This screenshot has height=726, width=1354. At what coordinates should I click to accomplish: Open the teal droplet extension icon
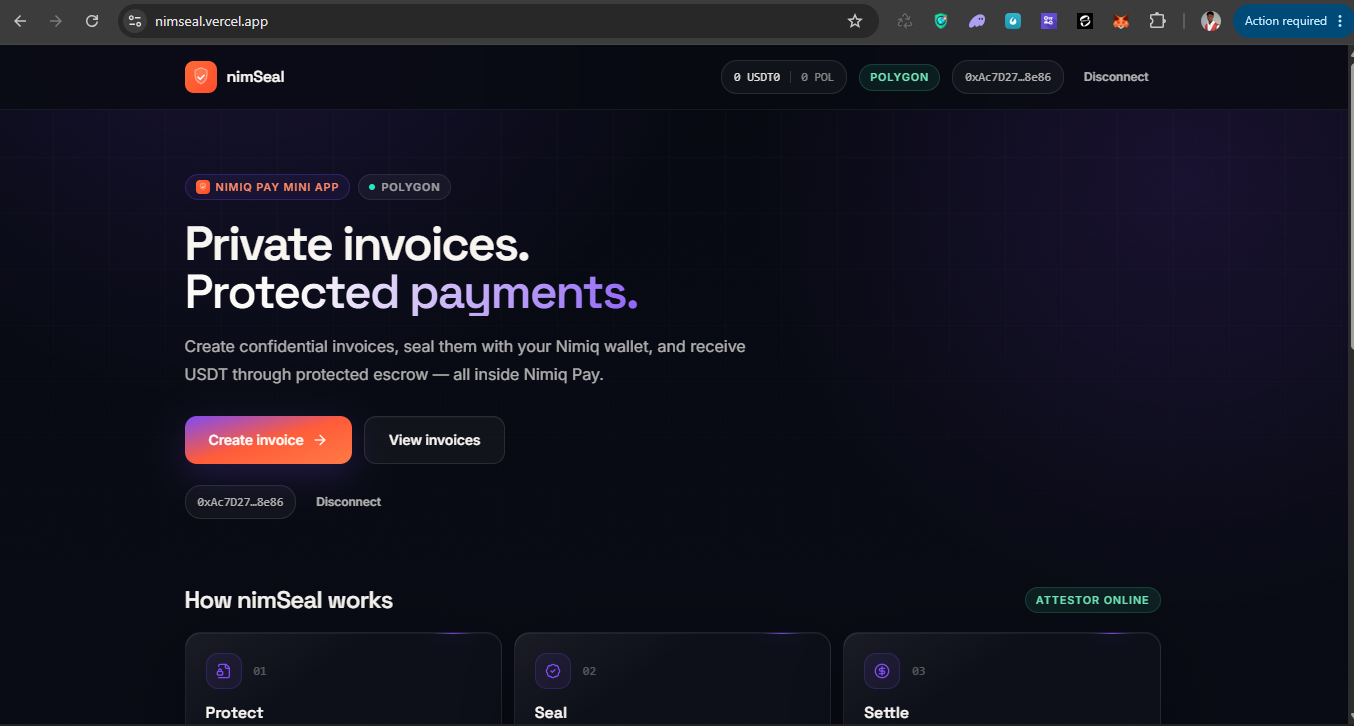click(1013, 21)
